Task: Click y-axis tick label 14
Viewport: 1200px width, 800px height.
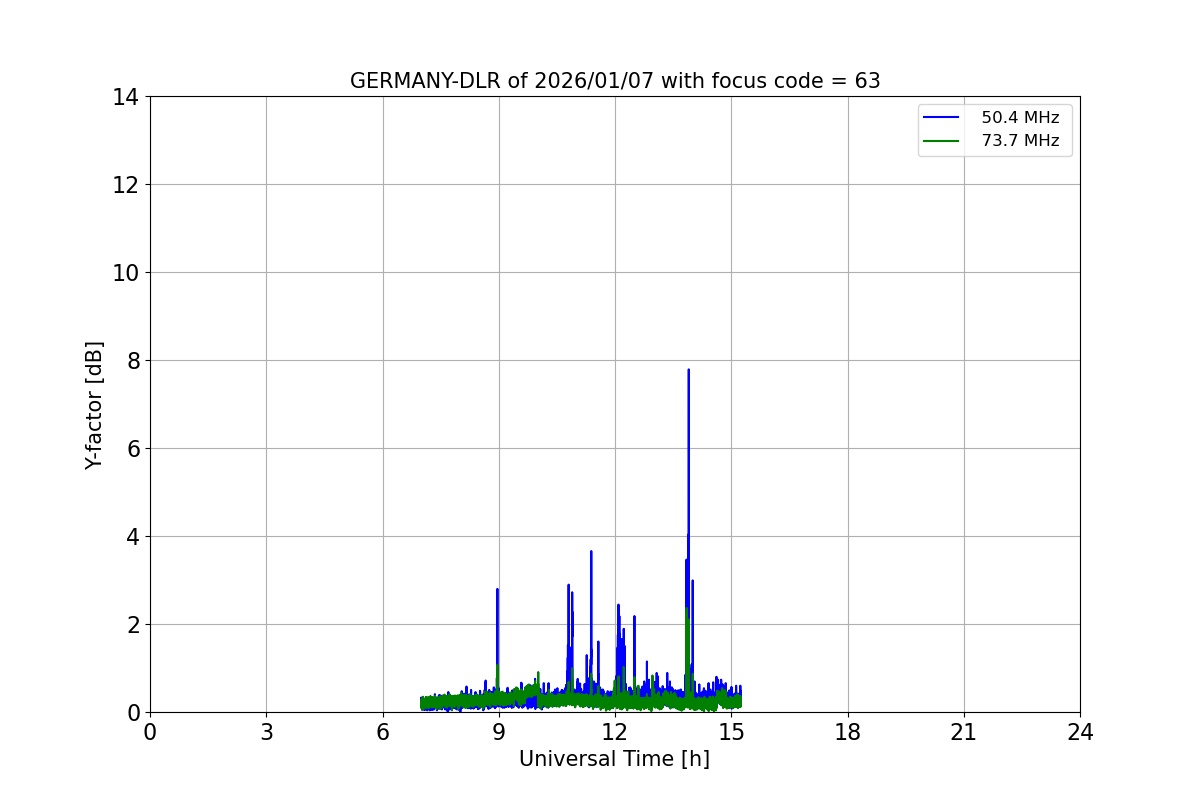Action: click(126, 97)
